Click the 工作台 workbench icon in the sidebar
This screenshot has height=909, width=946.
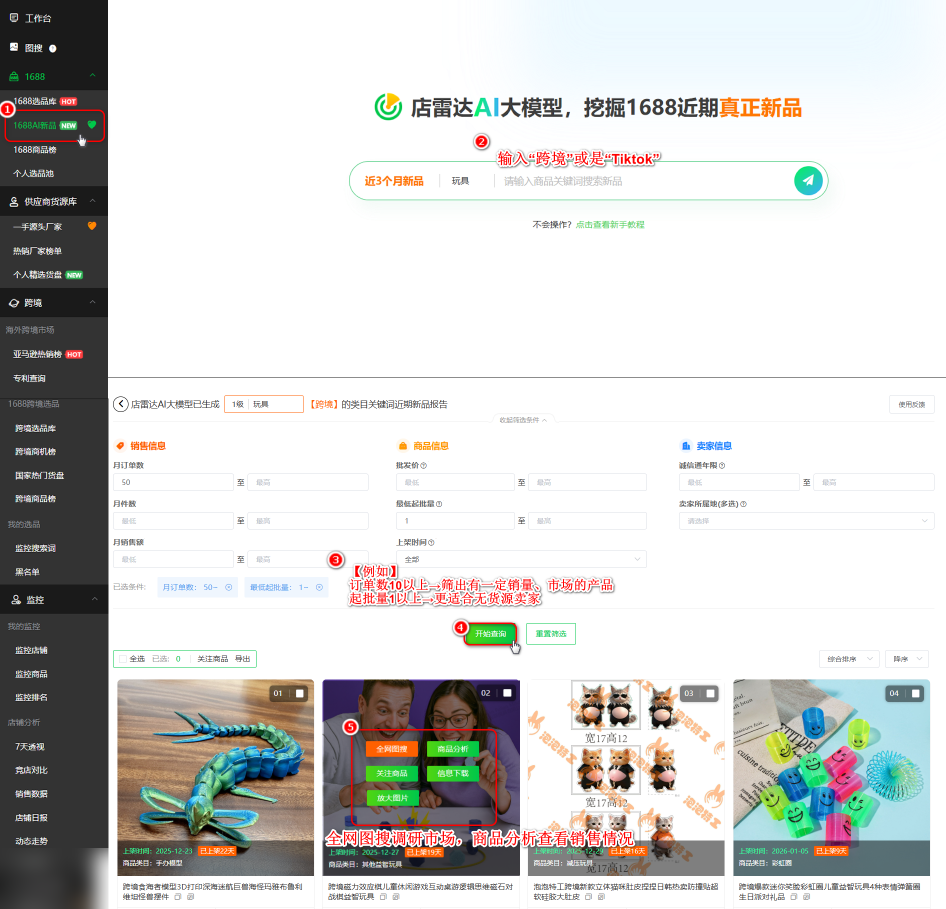pyautogui.click(x=16, y=17)
